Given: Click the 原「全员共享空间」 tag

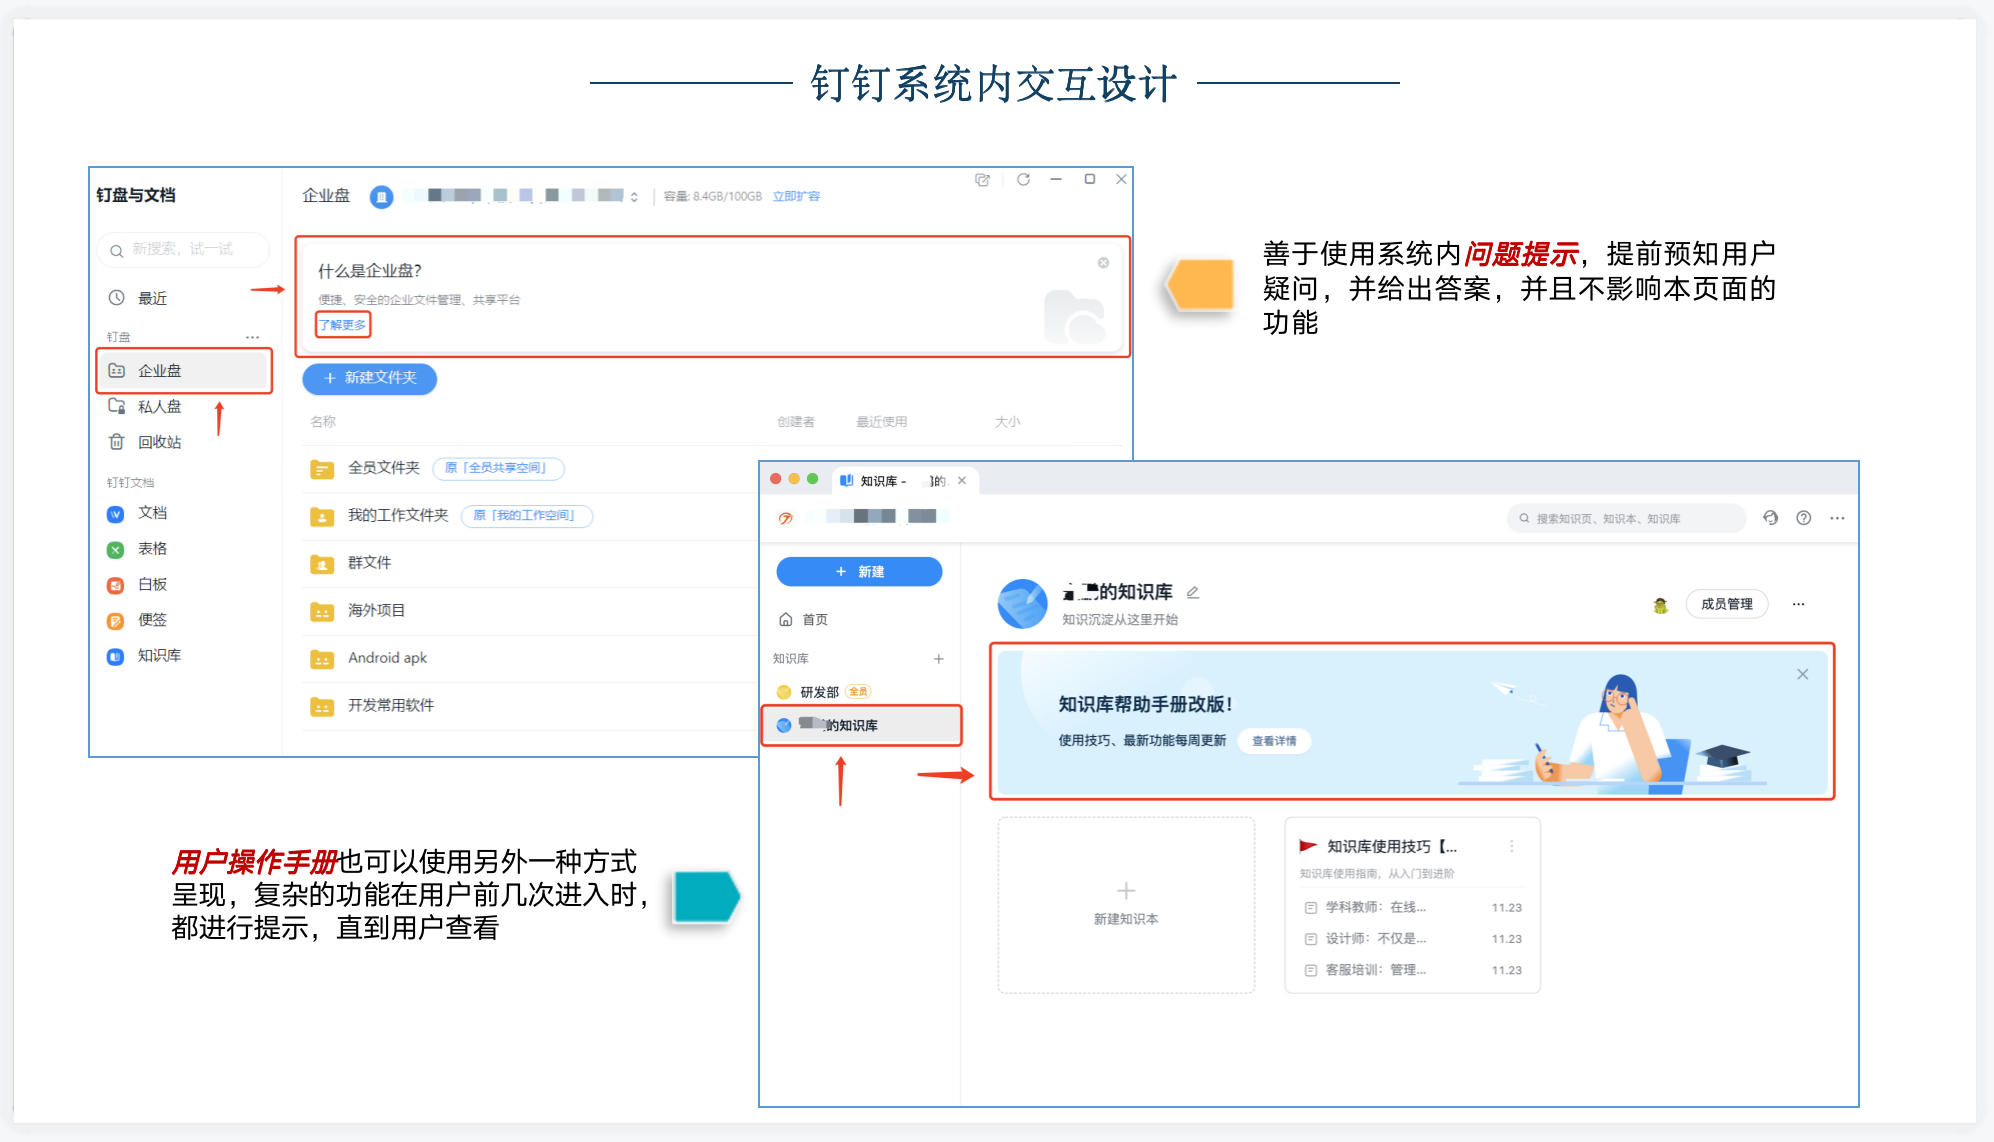Looking at the screenshot, I should 498,468.
